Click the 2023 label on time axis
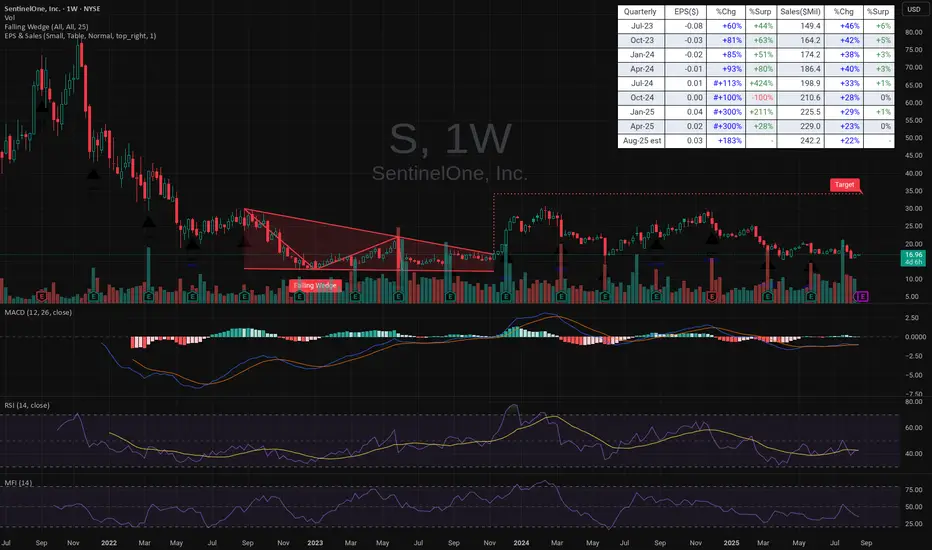 [315, 543]
